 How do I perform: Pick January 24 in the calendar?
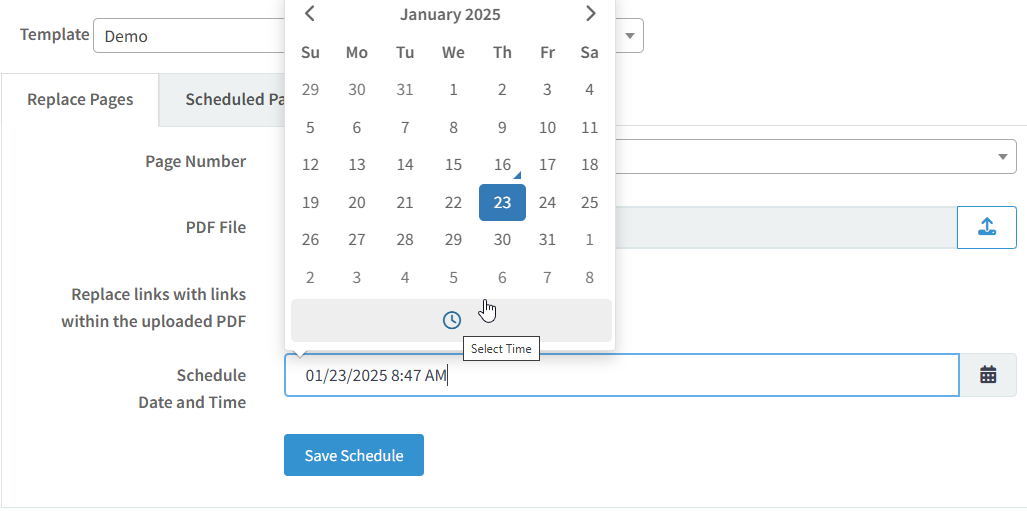547,202
